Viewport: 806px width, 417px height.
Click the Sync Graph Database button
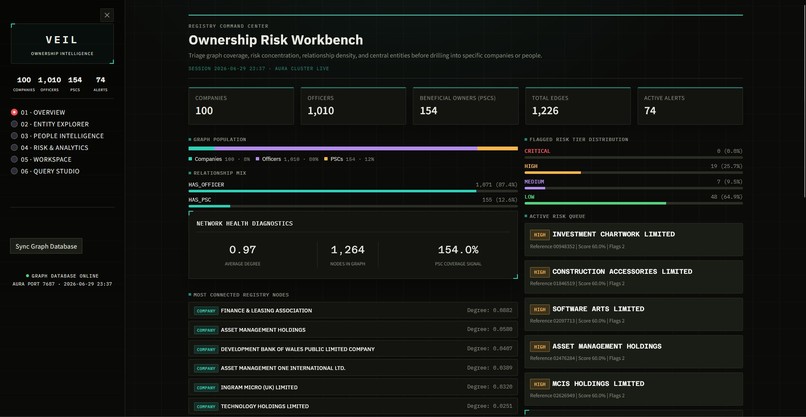coord(46,246)
